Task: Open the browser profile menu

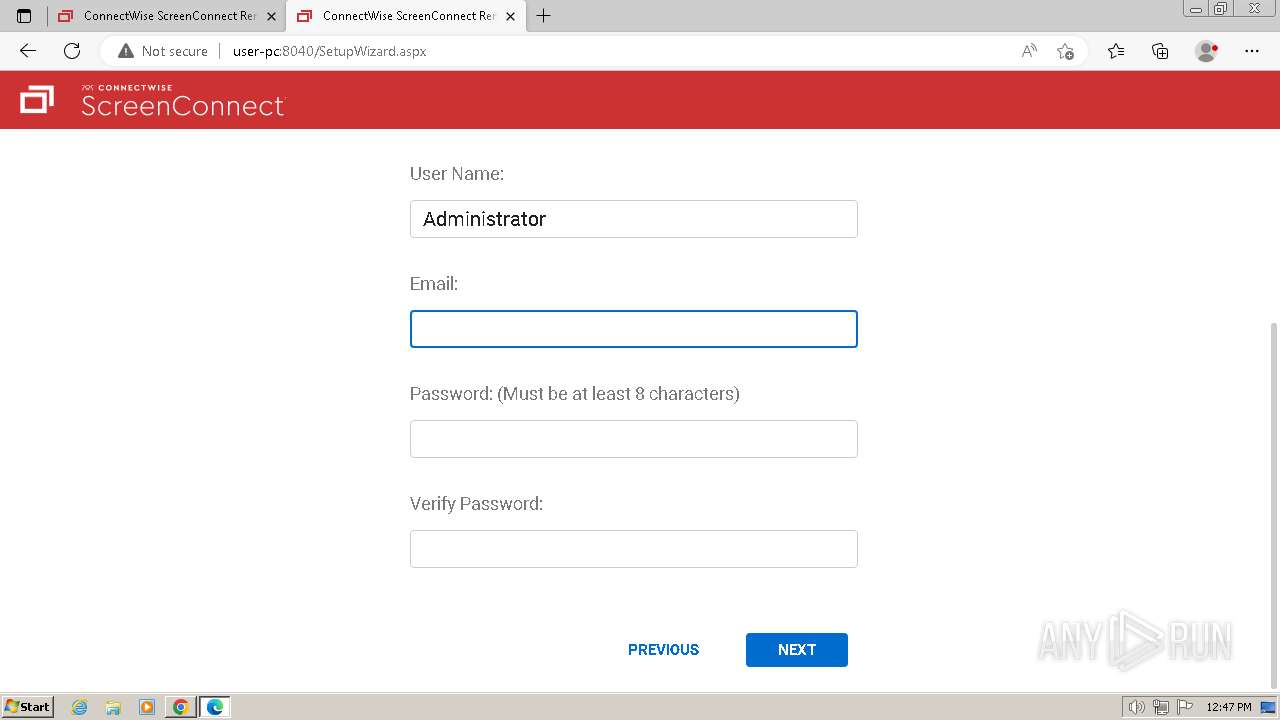Action: (1206, 51)
